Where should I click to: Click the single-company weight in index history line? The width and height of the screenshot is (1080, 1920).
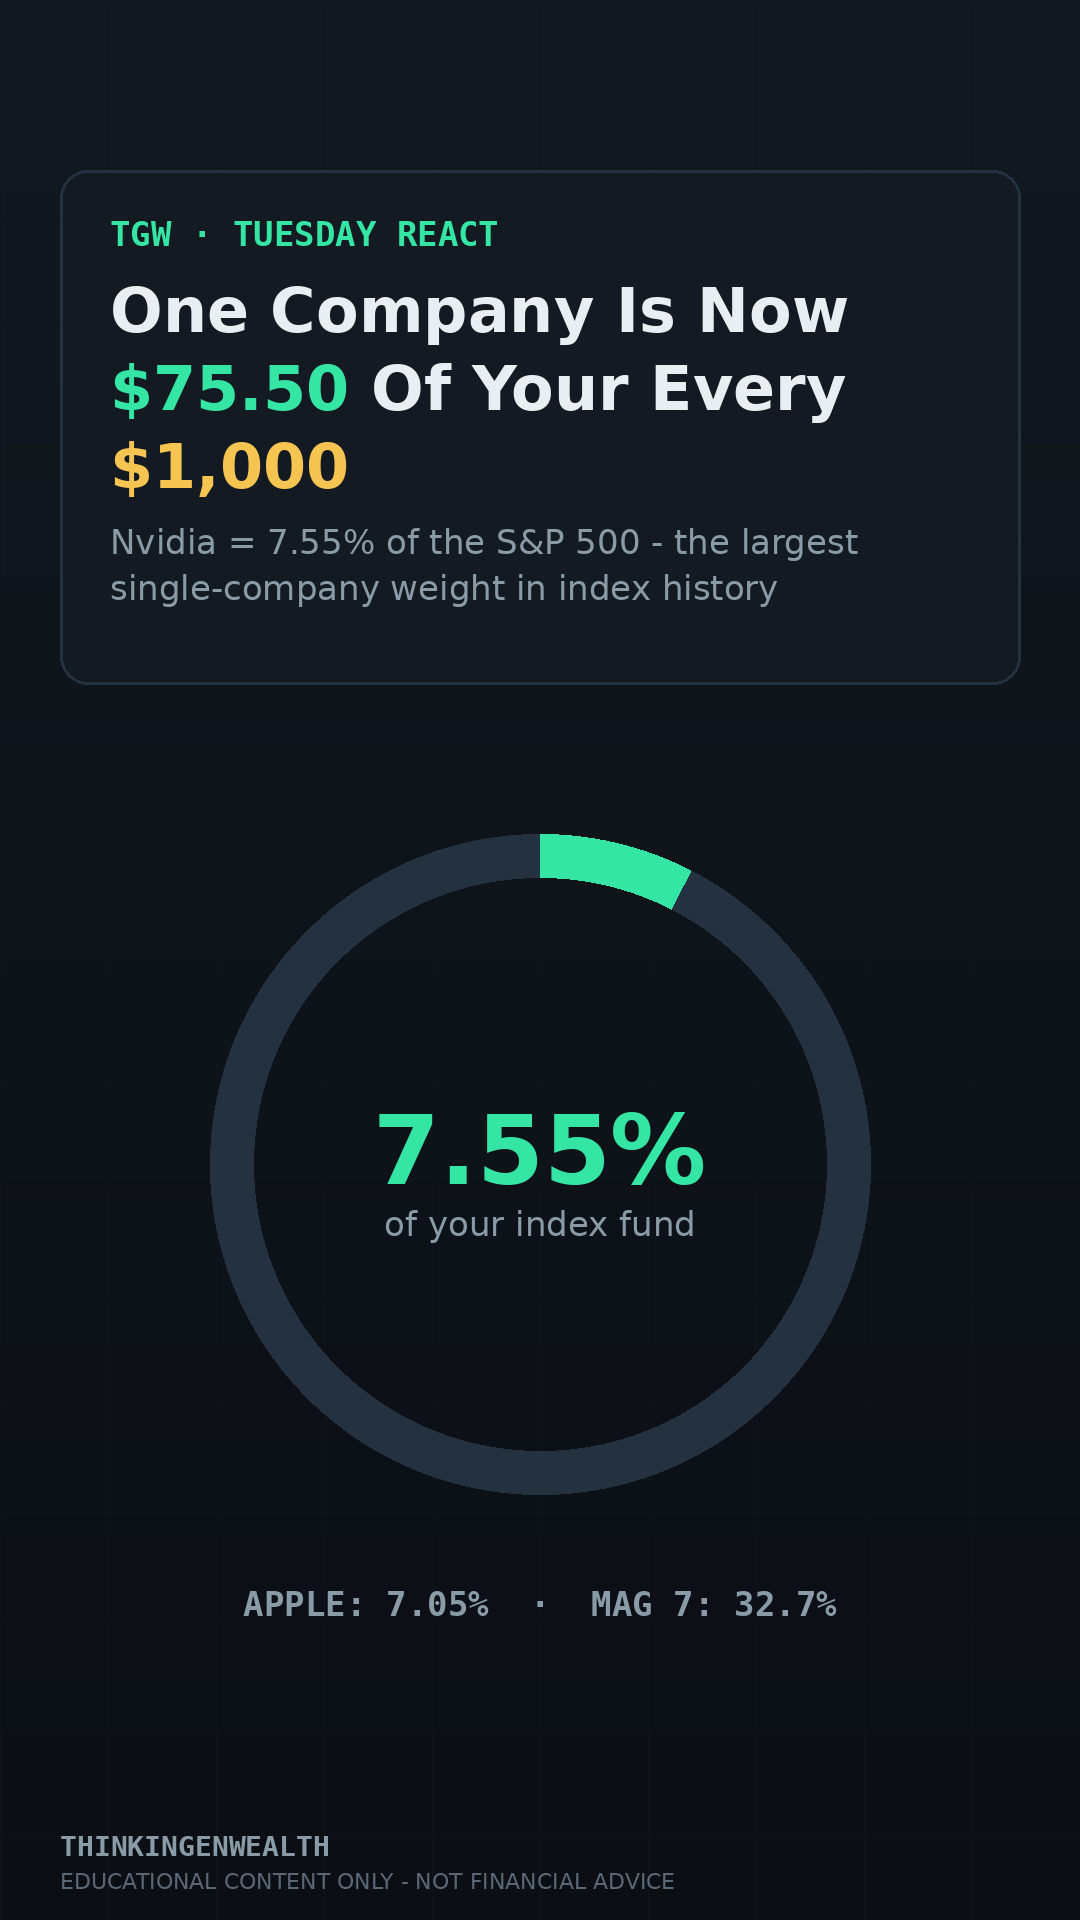point(443,589)
